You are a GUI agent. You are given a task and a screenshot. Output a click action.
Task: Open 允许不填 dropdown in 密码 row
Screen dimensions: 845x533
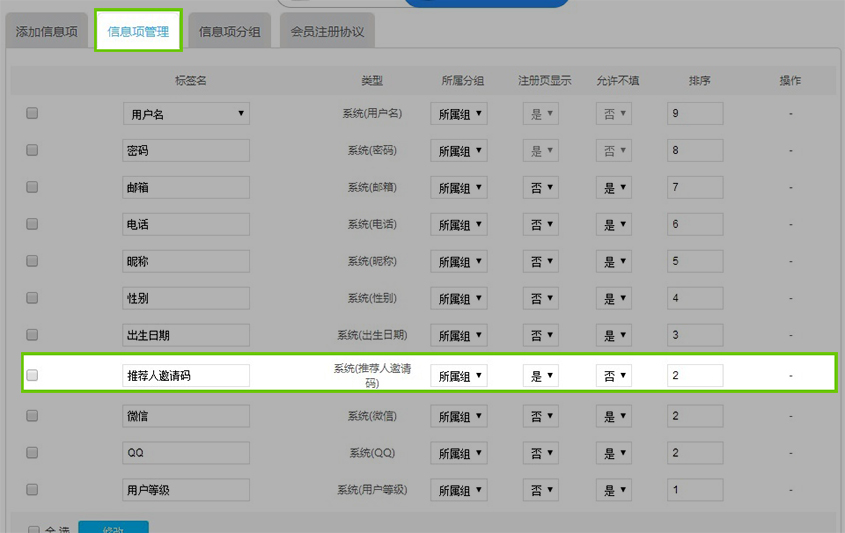click(614, 150)
